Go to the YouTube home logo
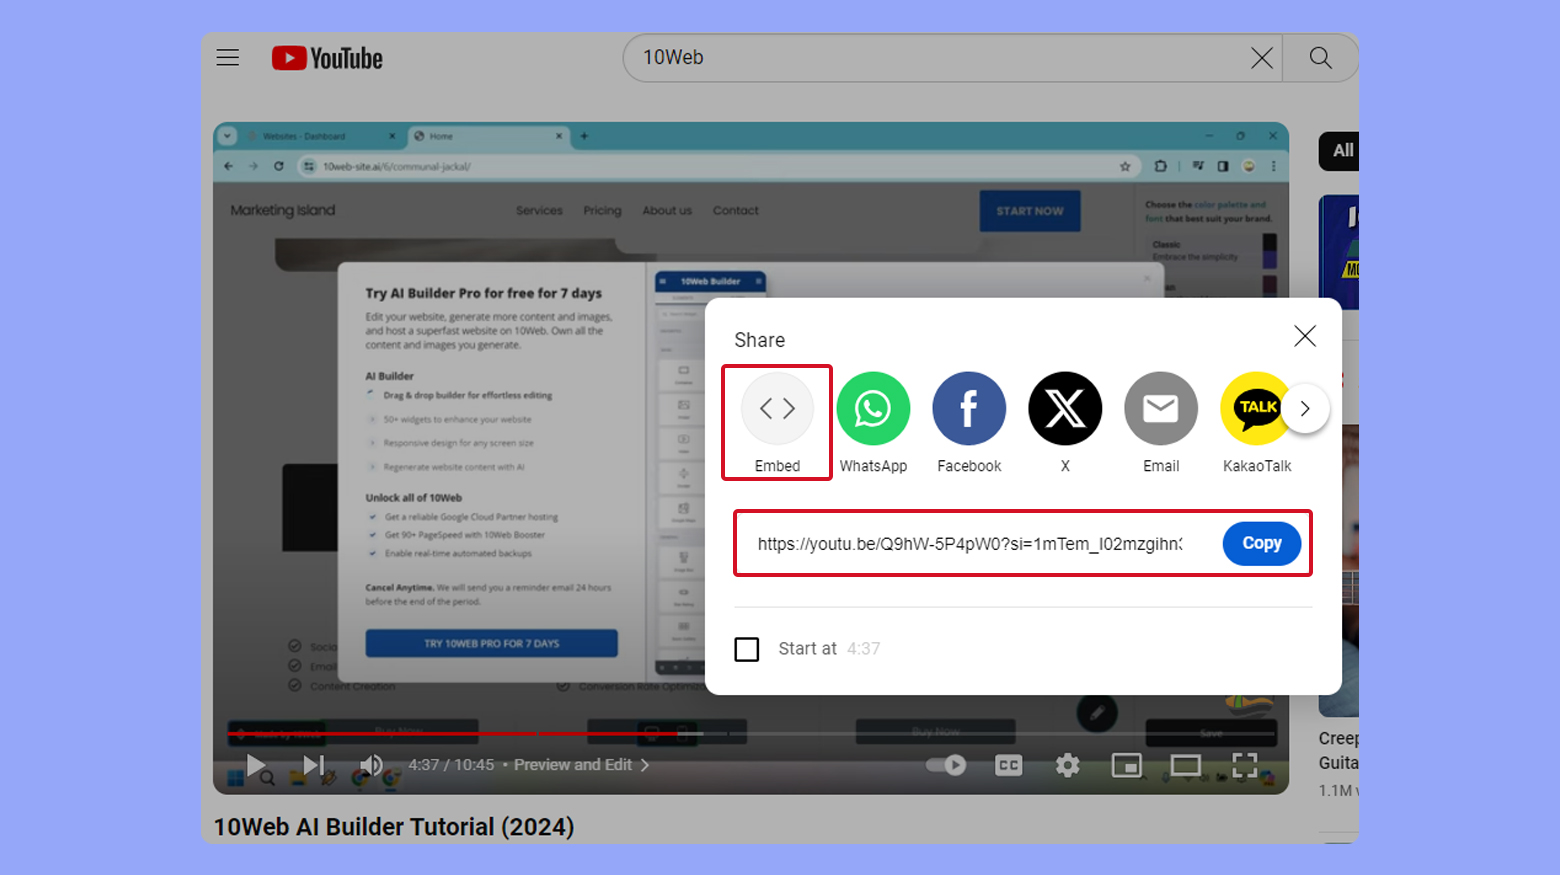This screenshot has width=1560, height=875. tap(328, 58)
